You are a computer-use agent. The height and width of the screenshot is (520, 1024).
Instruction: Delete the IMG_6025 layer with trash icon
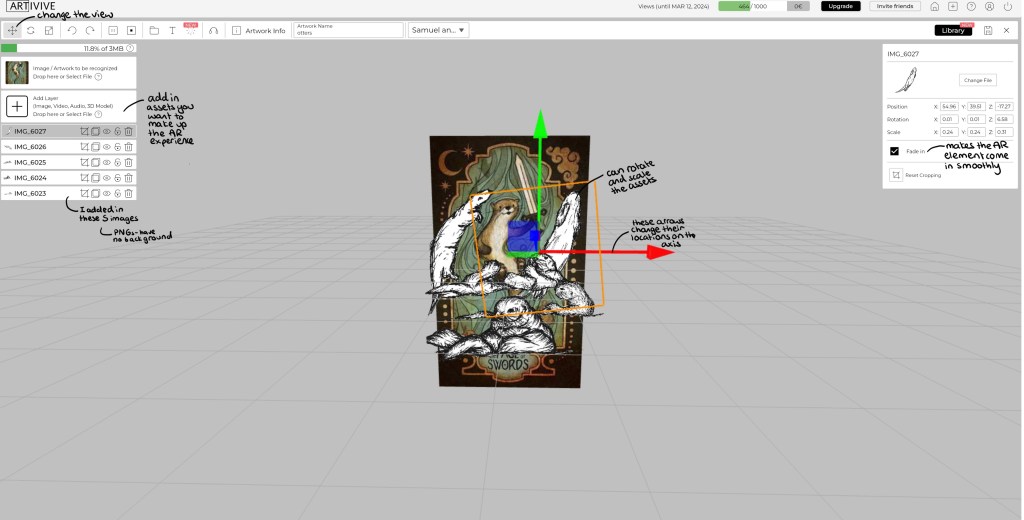point(129,162)
